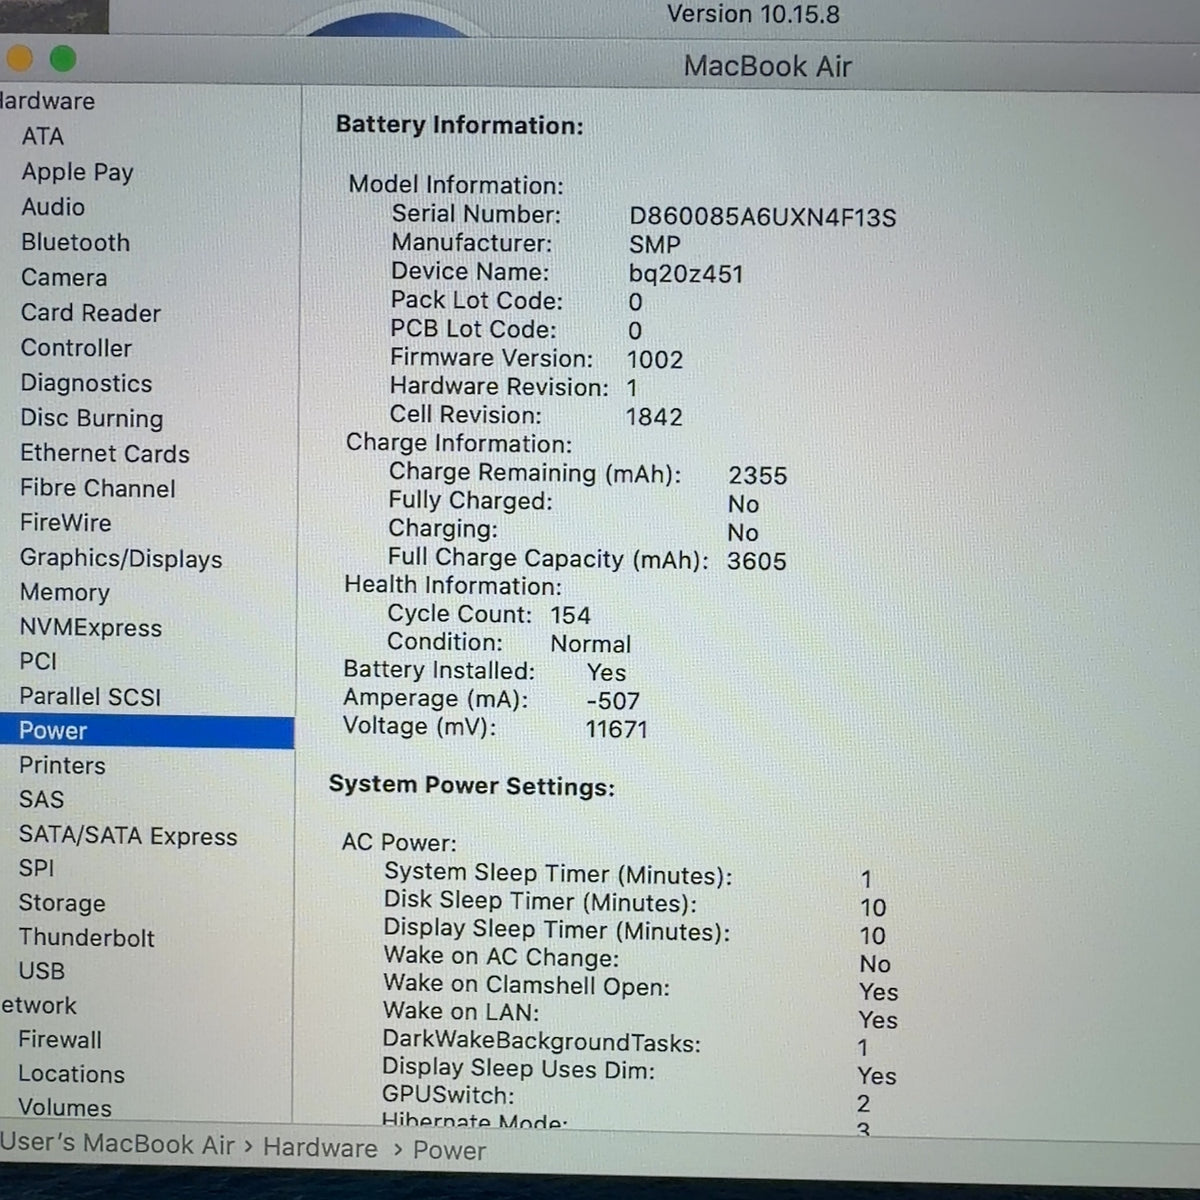
Task: Open Diagnostics section
Action: coord(86,383)
